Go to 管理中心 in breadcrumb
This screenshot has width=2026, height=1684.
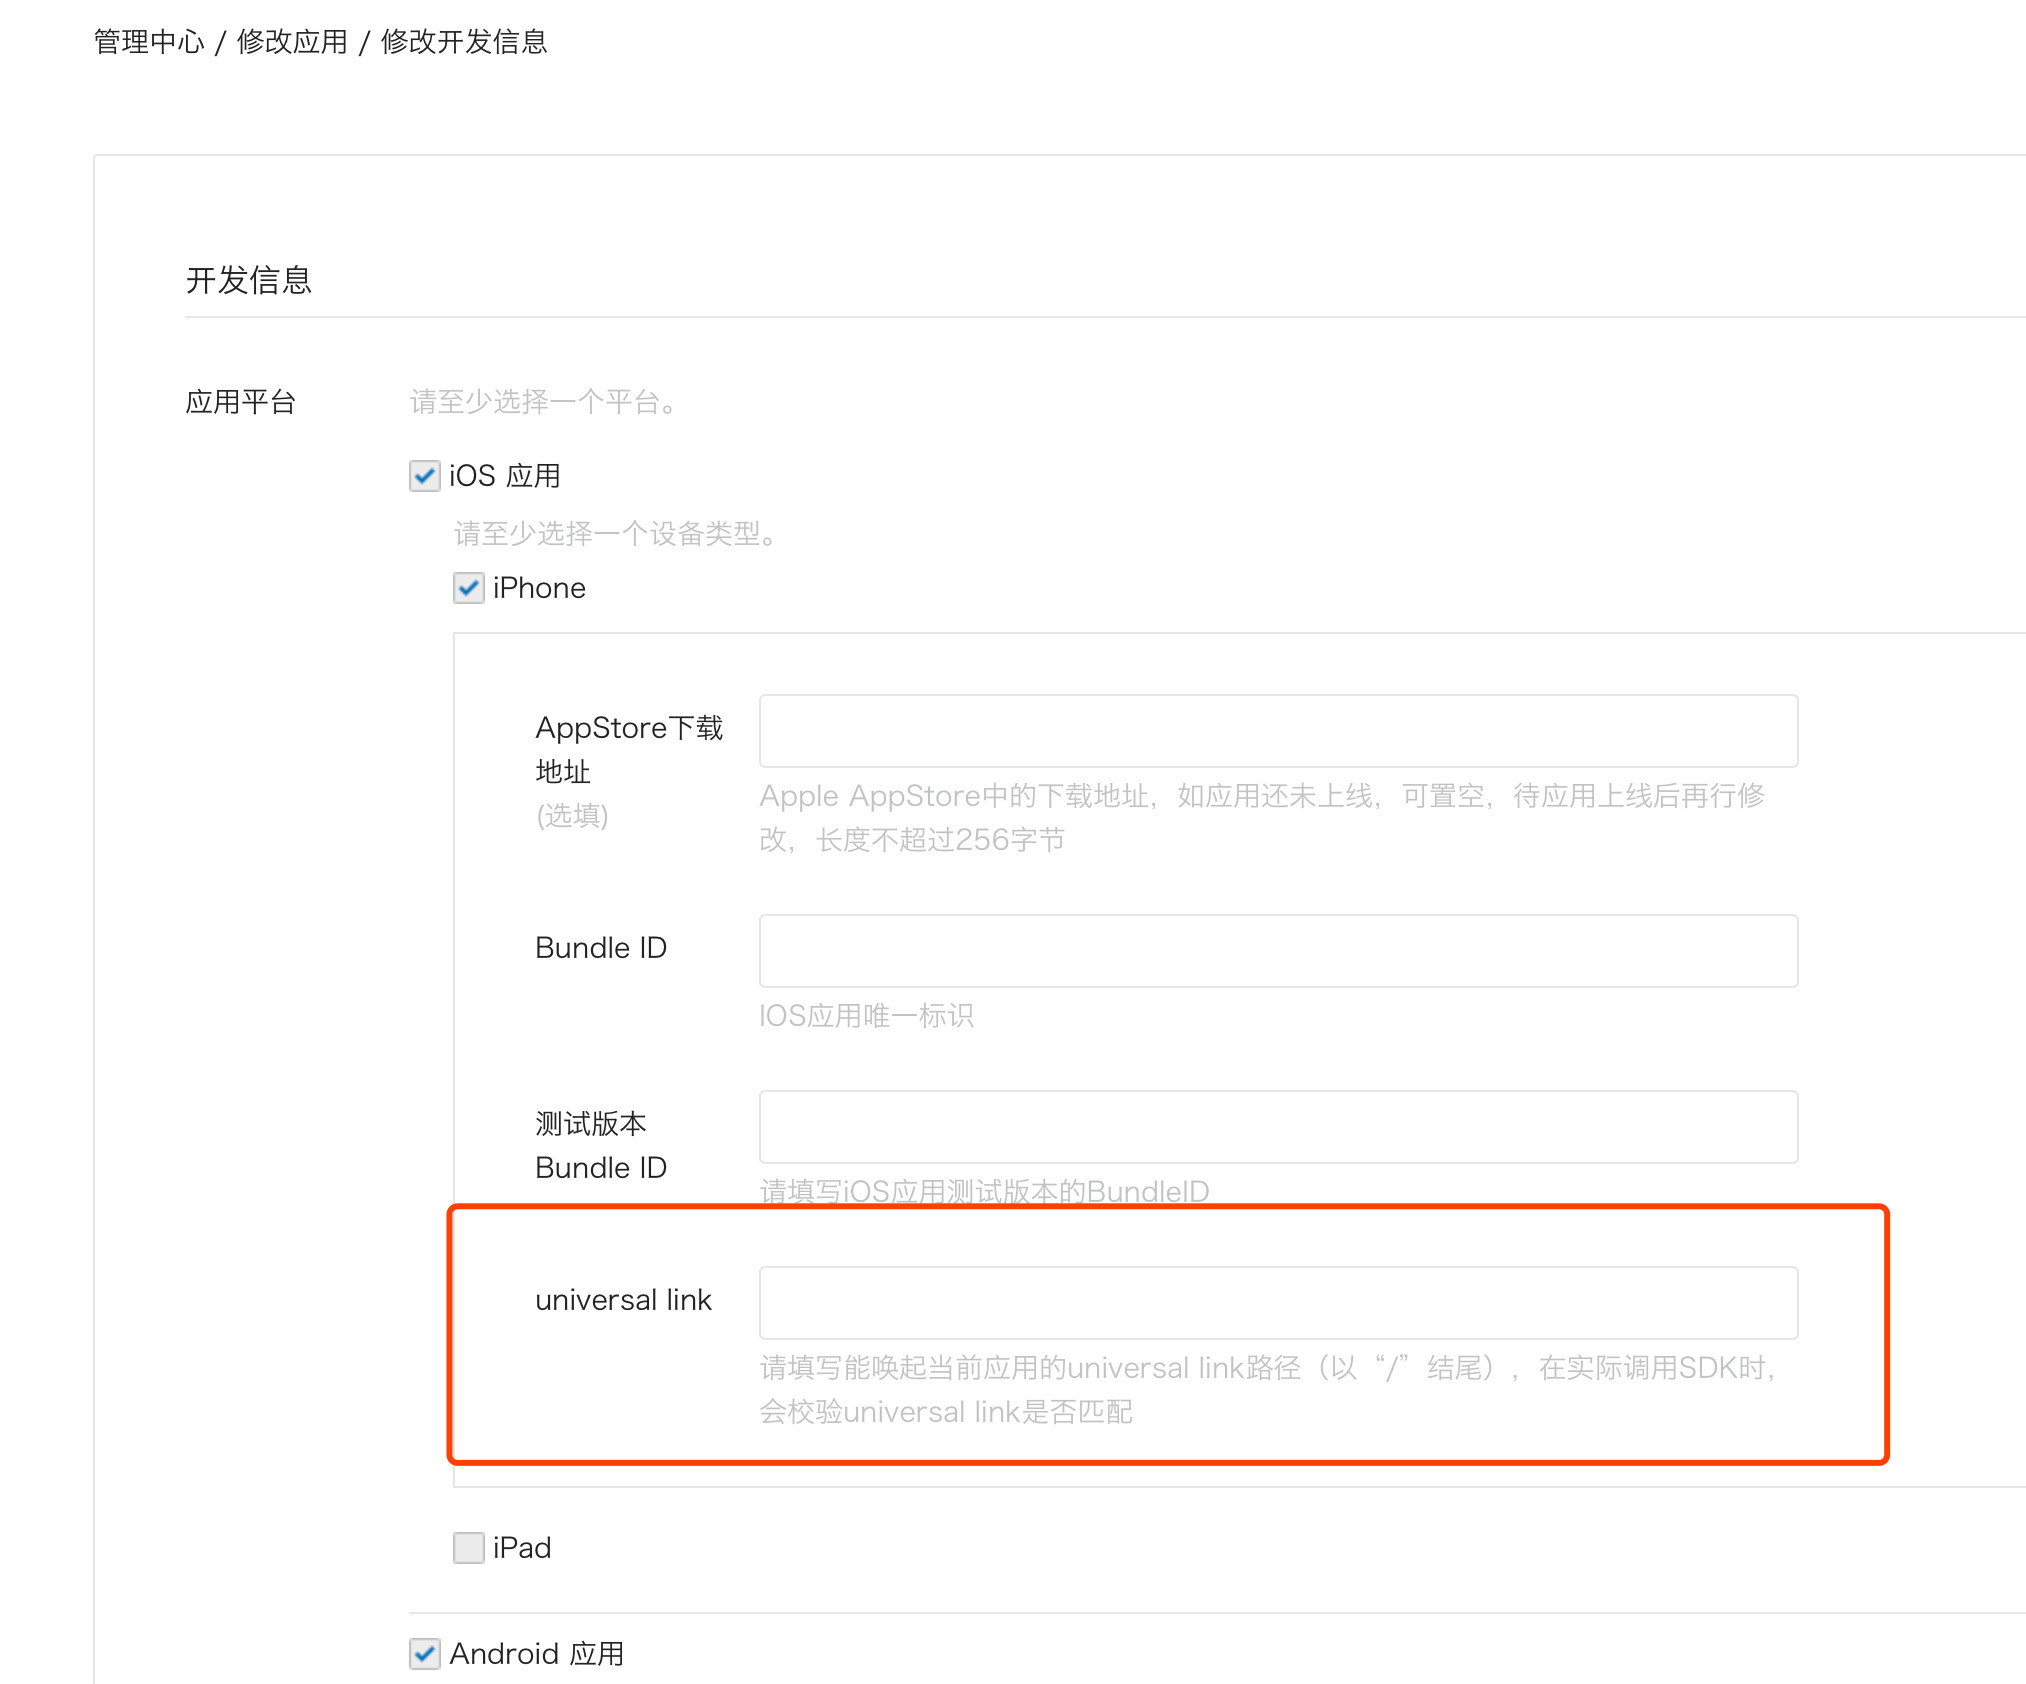click(149, 42)
